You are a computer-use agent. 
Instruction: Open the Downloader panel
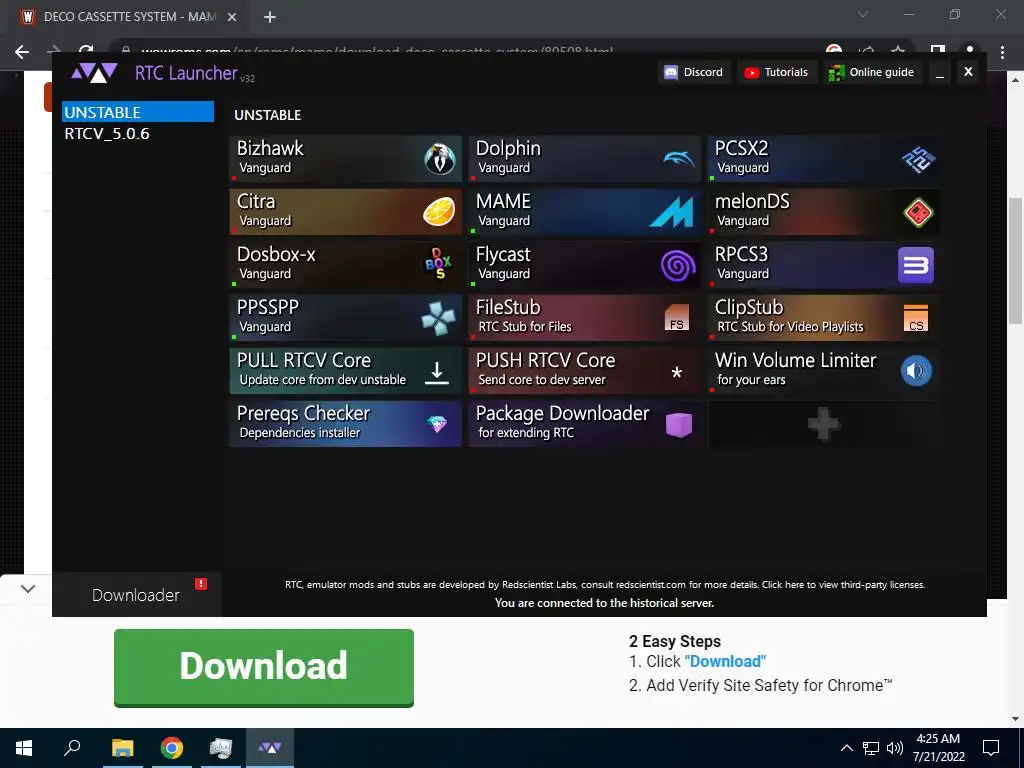(x=136, y=595)
